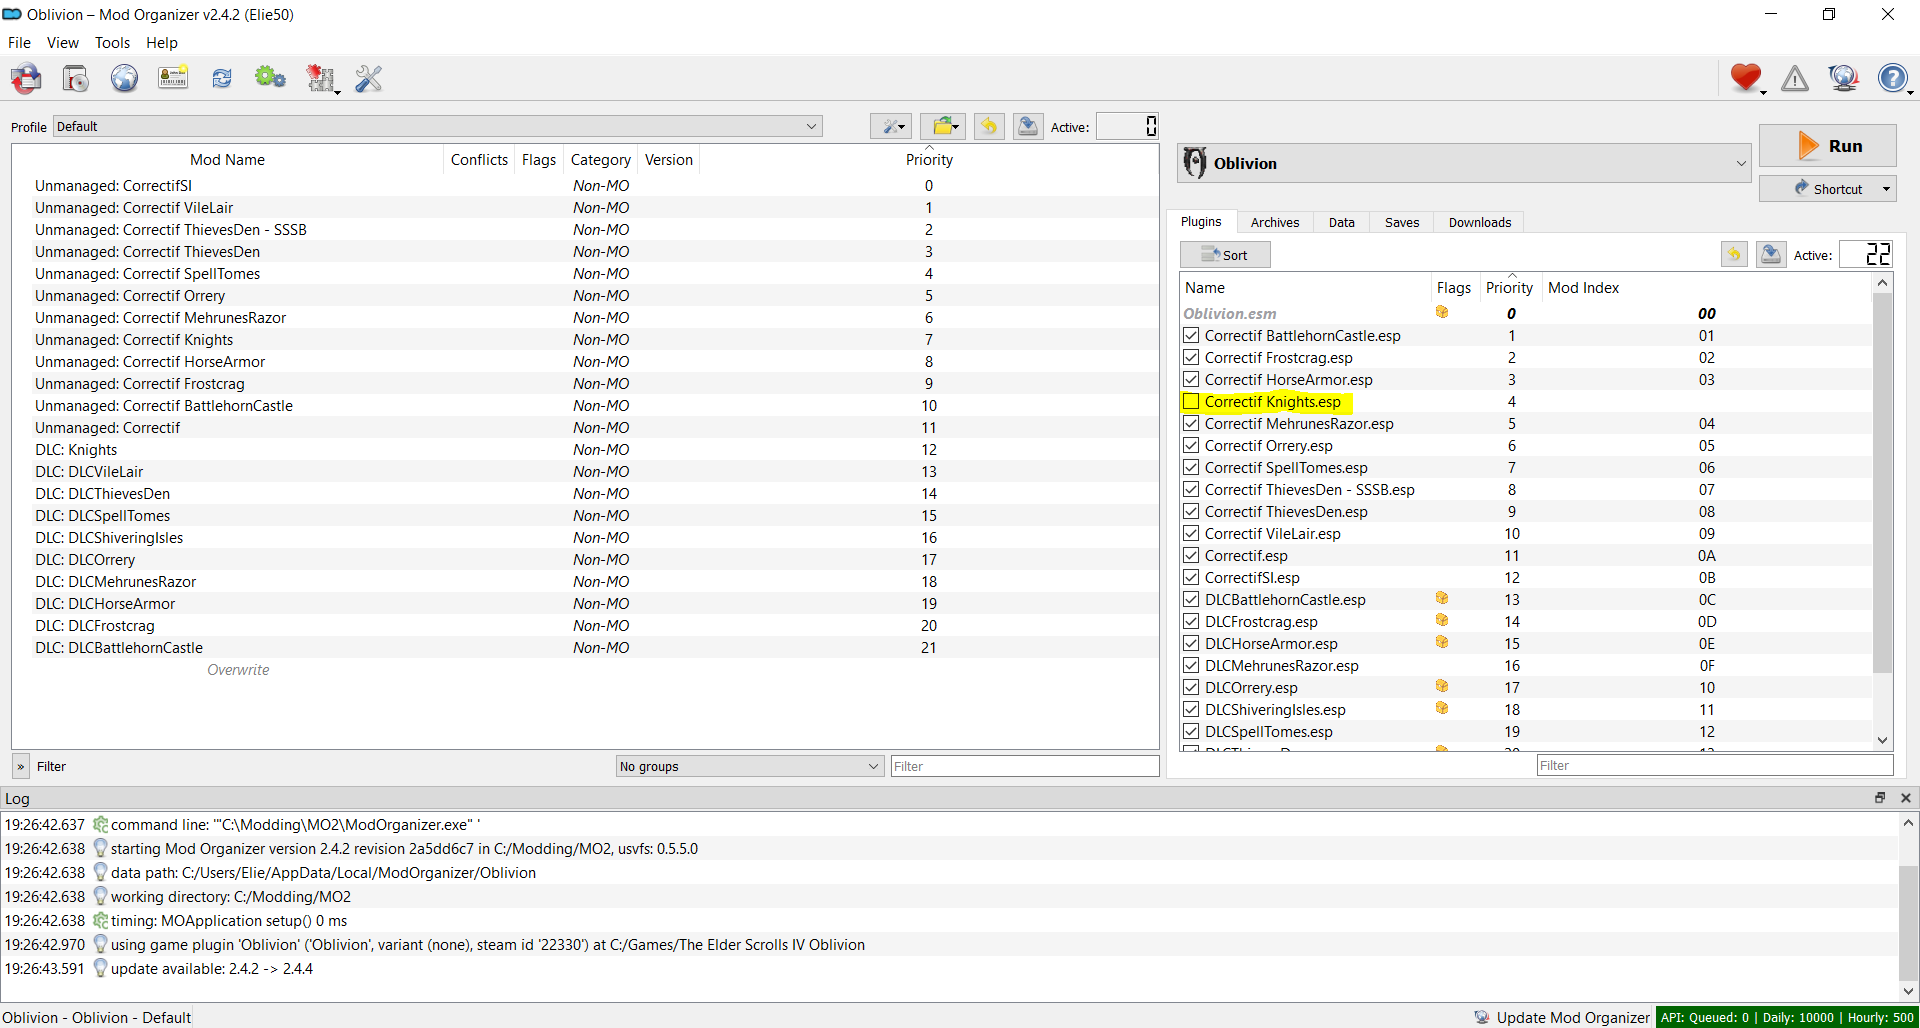Screen dimensions: 1920x1028
Task: Uncheck the Correctif Frostcrag.esp plugin
Action: click(x=1191, y=358)
